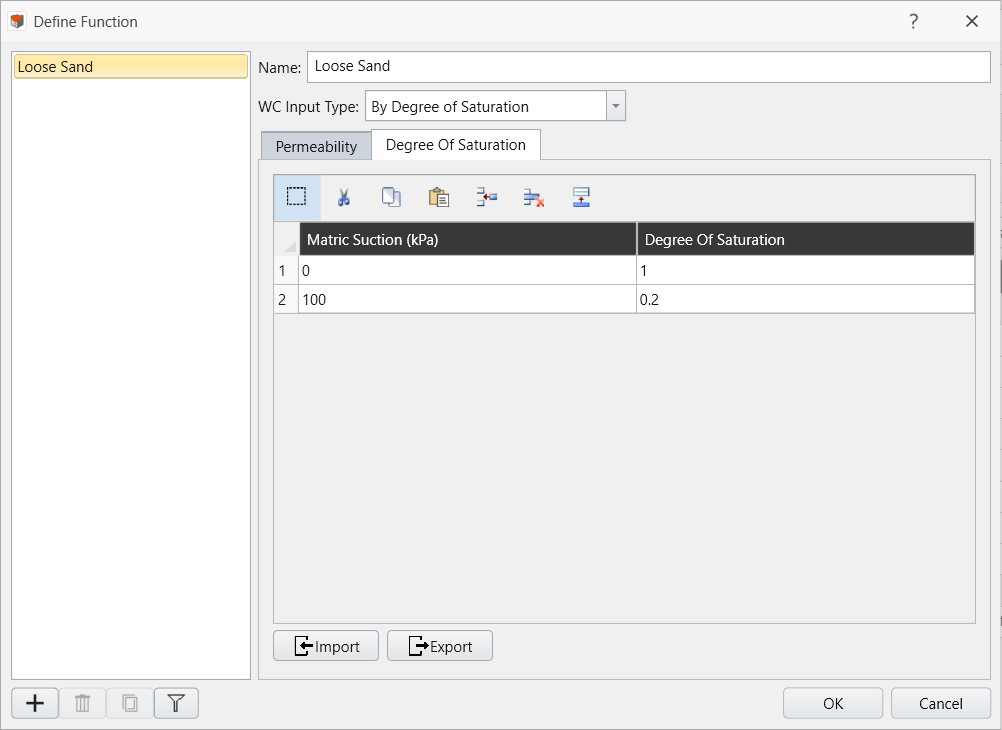1002x730 pixels.
Task: Select row 2 via its row header
Action: pos(286,299)
